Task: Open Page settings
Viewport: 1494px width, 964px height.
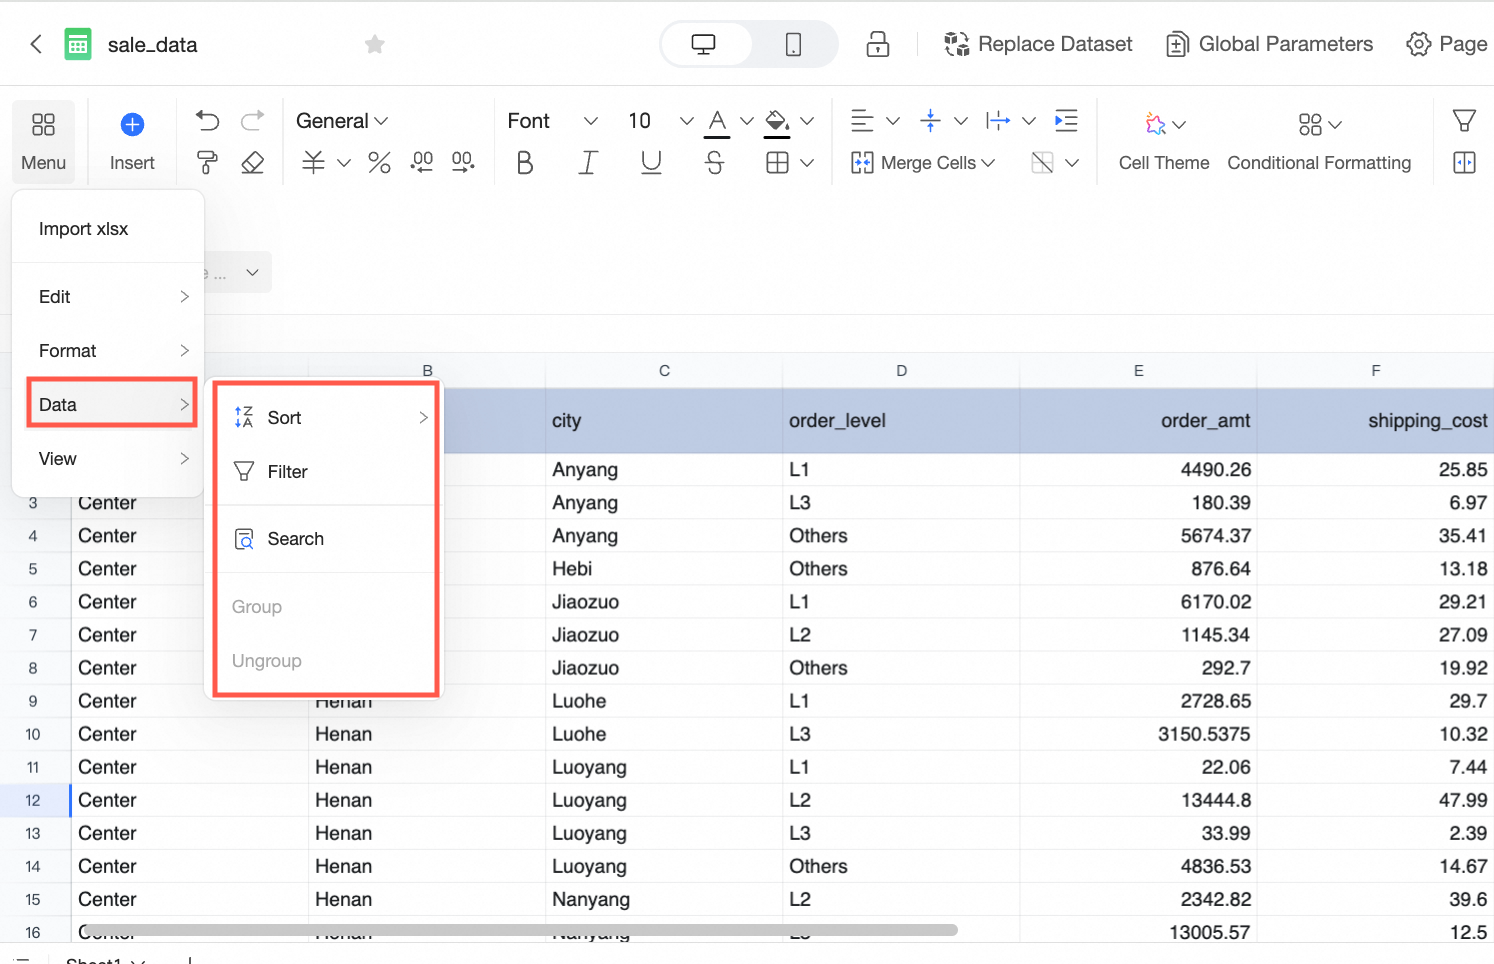Action: [1447, 44]
